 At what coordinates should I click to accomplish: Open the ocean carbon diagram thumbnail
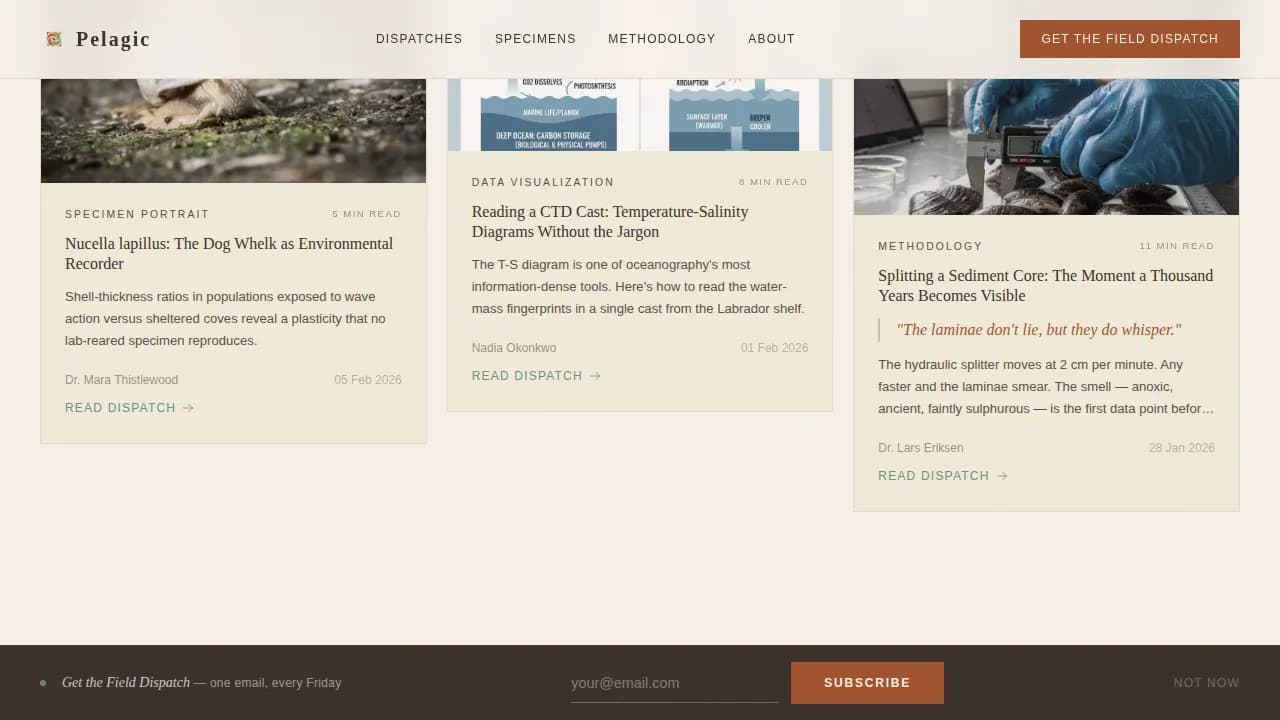tap(640, 115)
